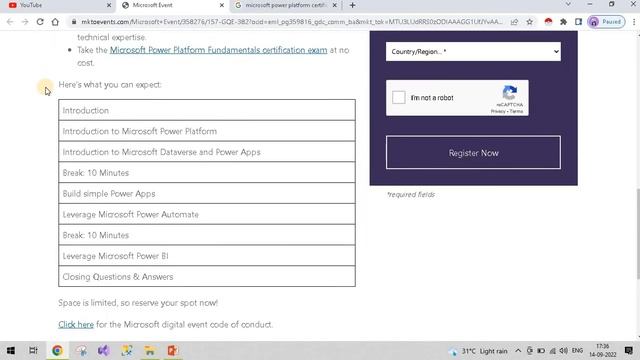Click the mktoevents address bar URL
This screenshot has height=360, width=640.
(291, 22)
